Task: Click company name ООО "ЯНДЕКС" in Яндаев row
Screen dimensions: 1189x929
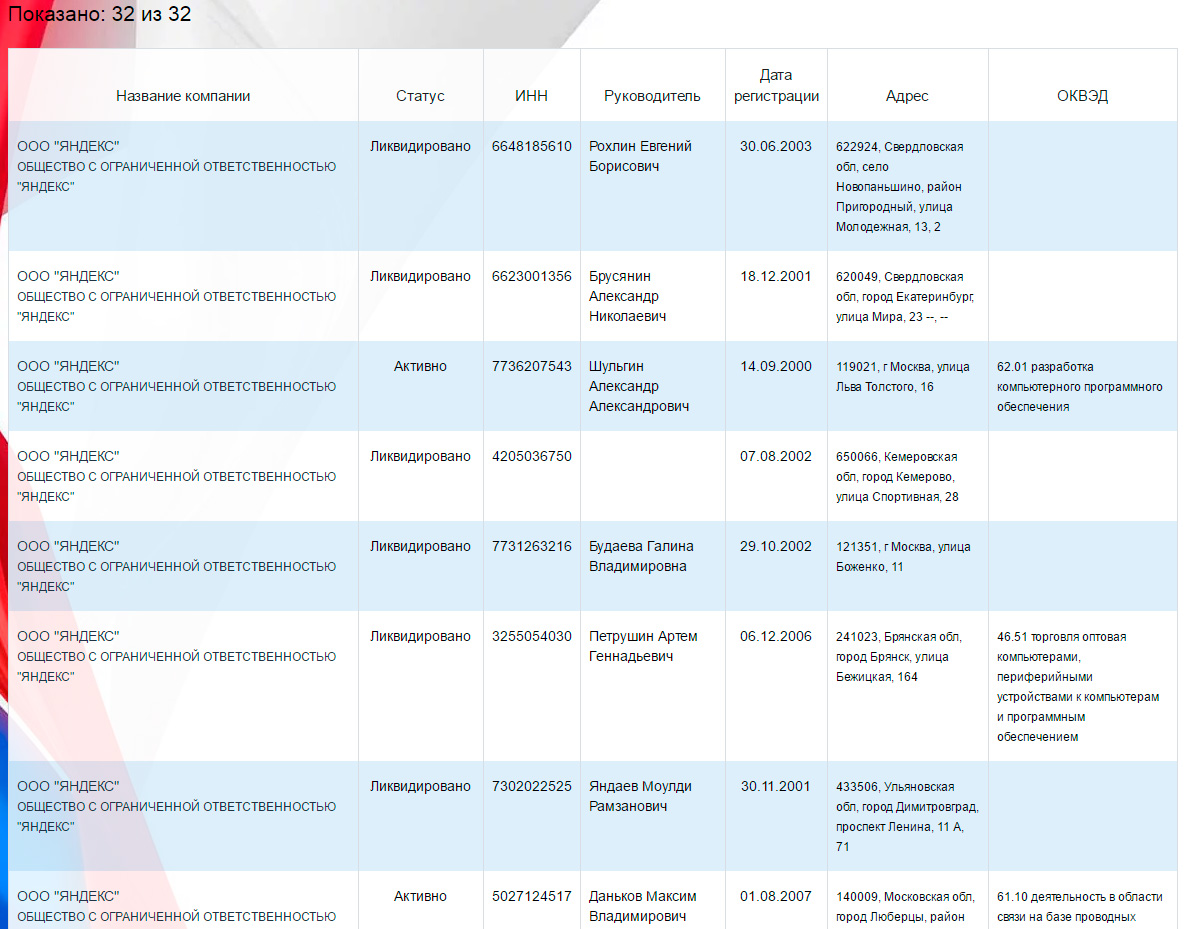Action: pos(68,786)
